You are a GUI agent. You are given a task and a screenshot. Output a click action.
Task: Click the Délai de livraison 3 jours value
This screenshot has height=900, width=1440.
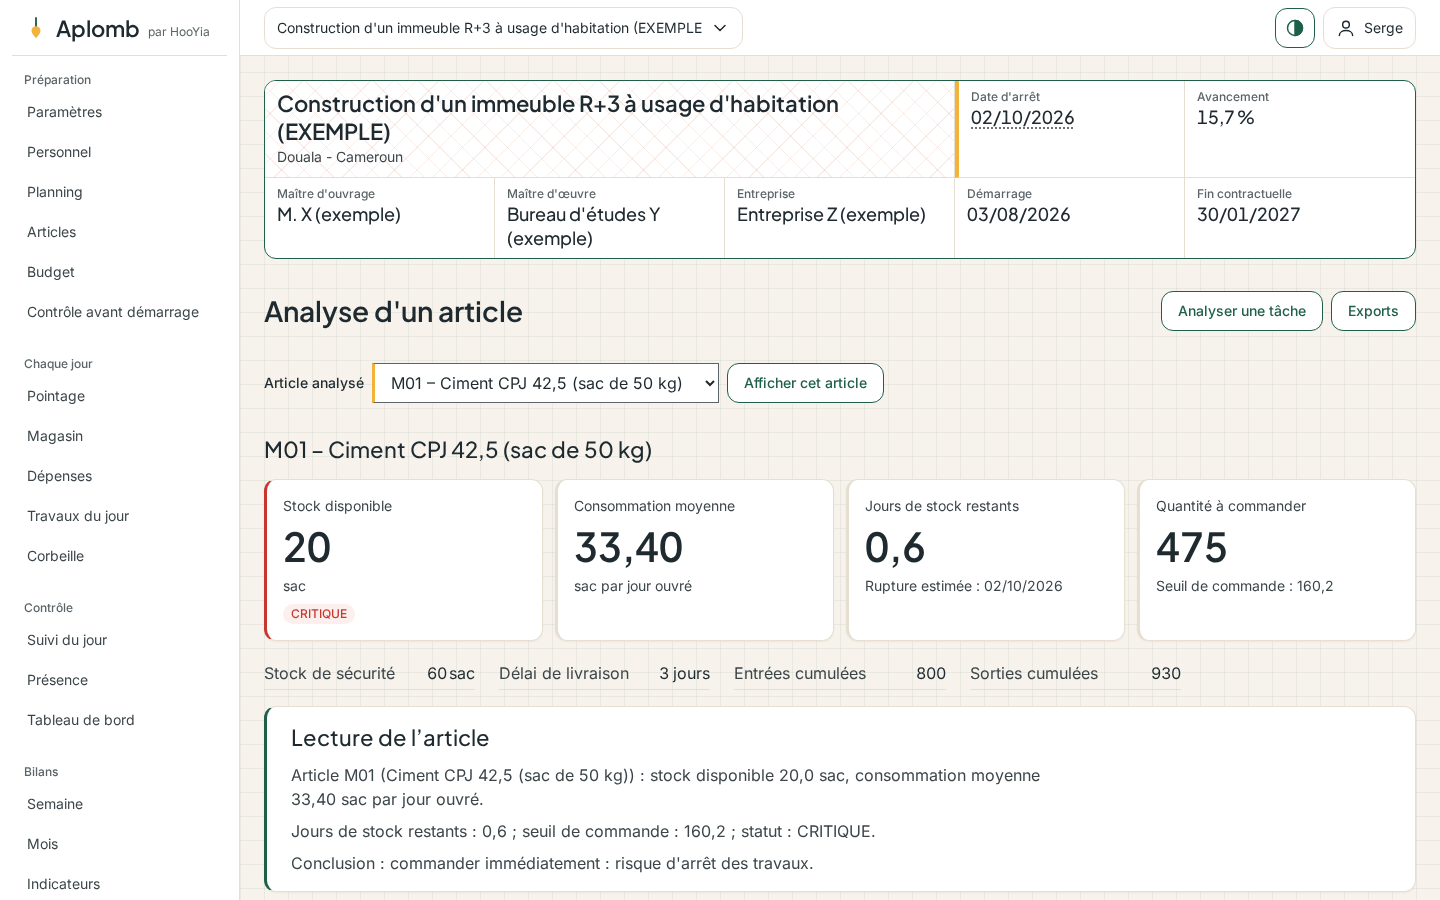click(684, 674)
